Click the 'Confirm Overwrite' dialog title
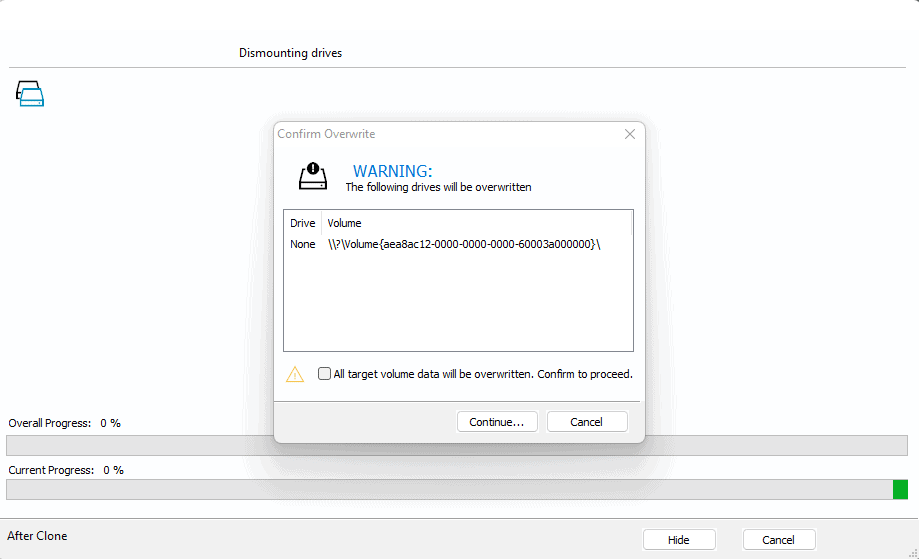This screenshot has height=559, width=919. click(x=326, y=134)
